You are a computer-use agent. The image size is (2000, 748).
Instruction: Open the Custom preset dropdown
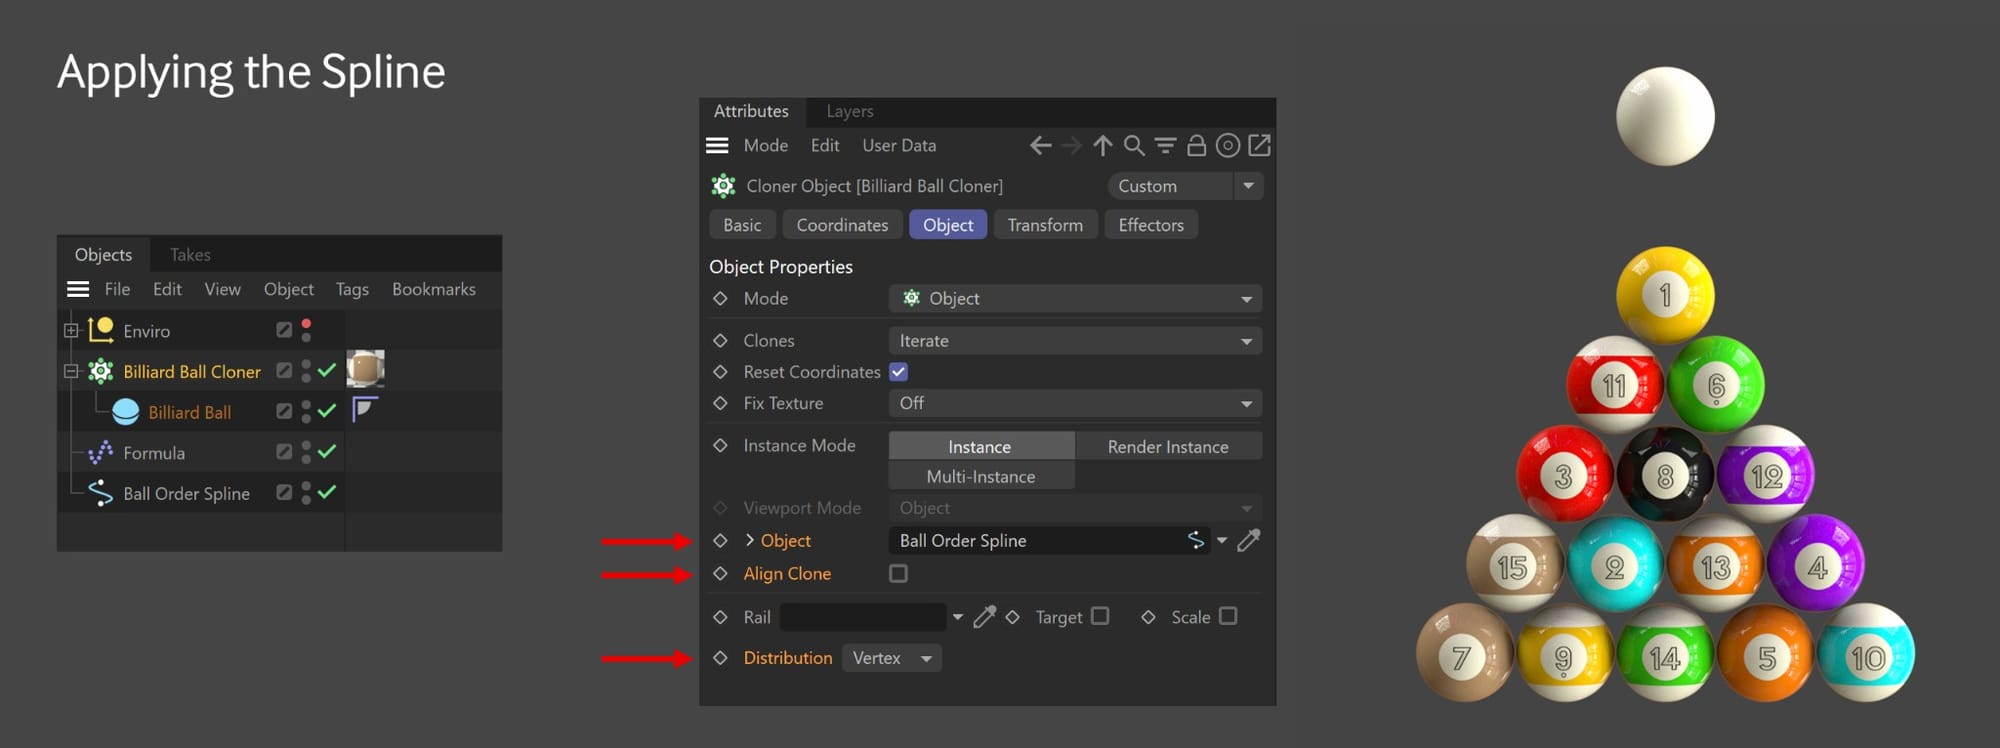click(1185, 186)
